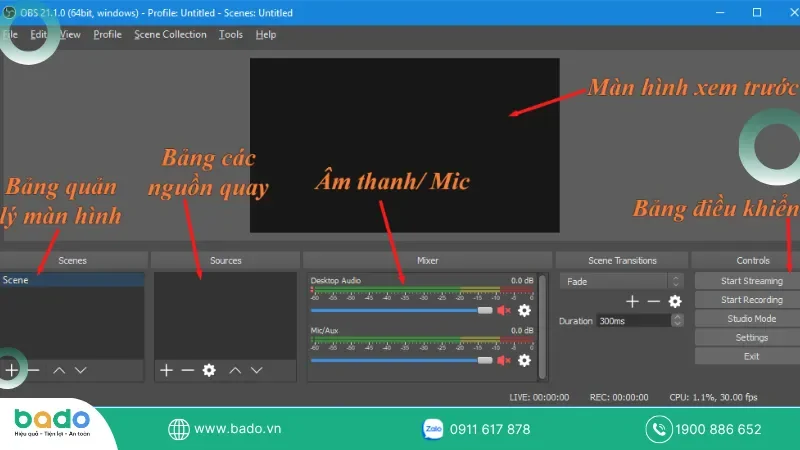Open the Tools menu
Screen dimensions: 800x450
[231, 35]
